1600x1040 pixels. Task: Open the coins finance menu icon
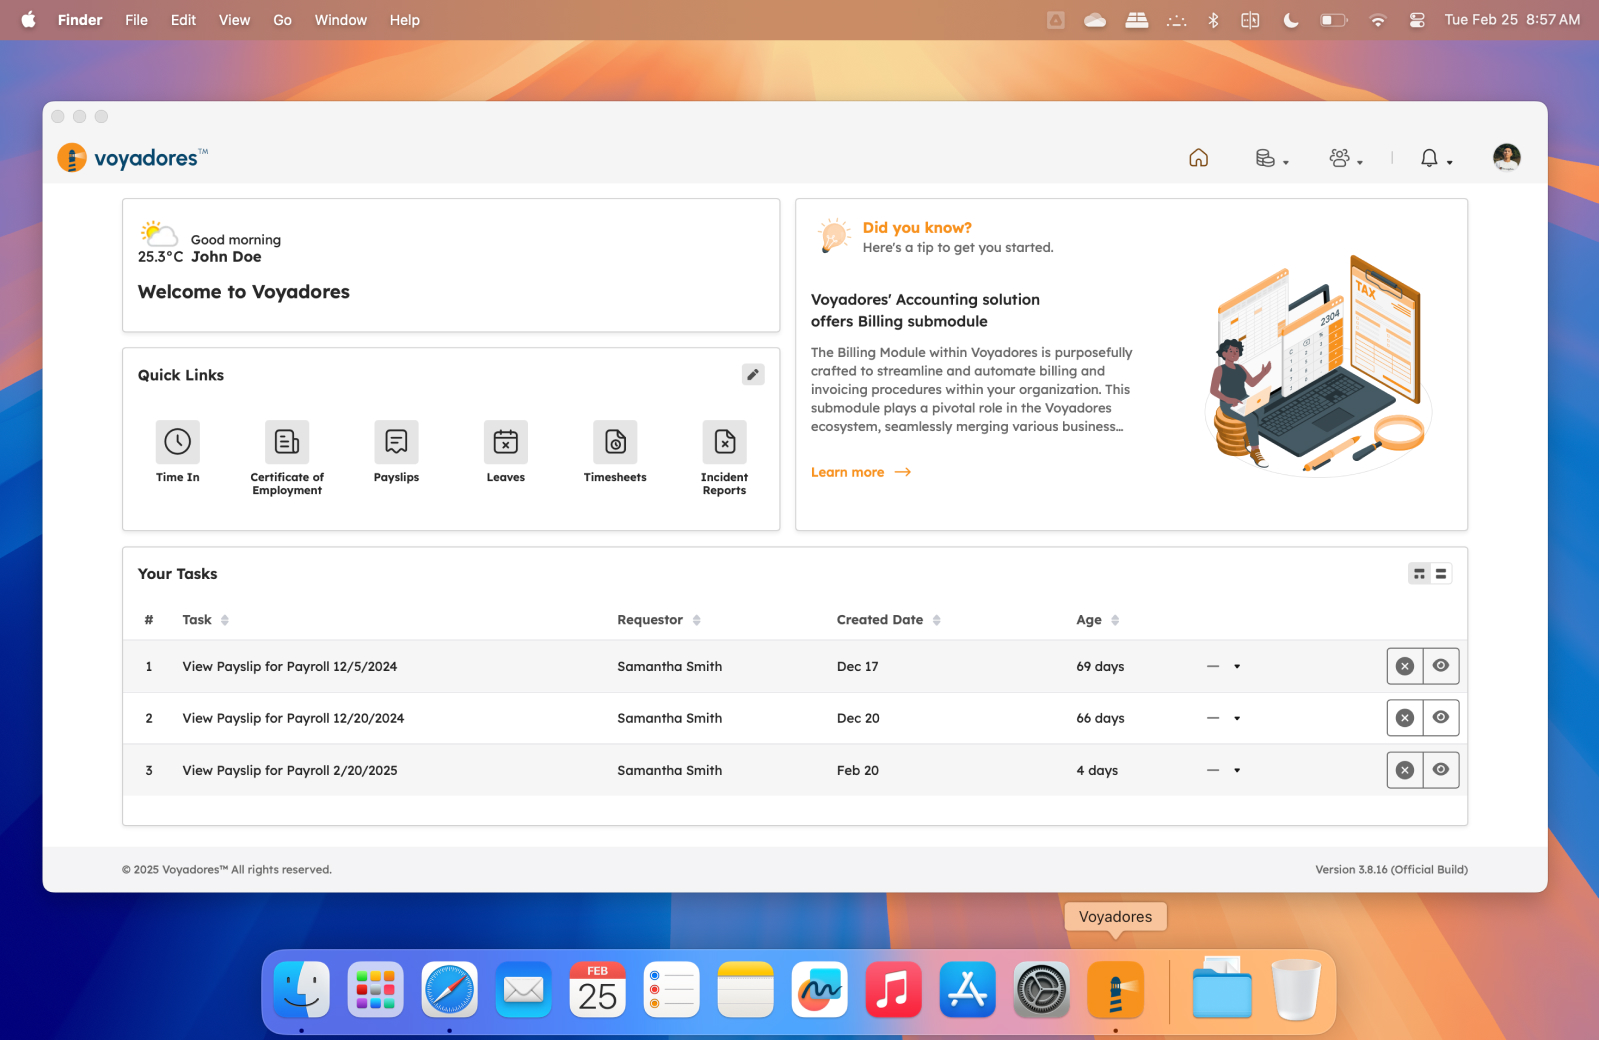[x=1271, y=158]
